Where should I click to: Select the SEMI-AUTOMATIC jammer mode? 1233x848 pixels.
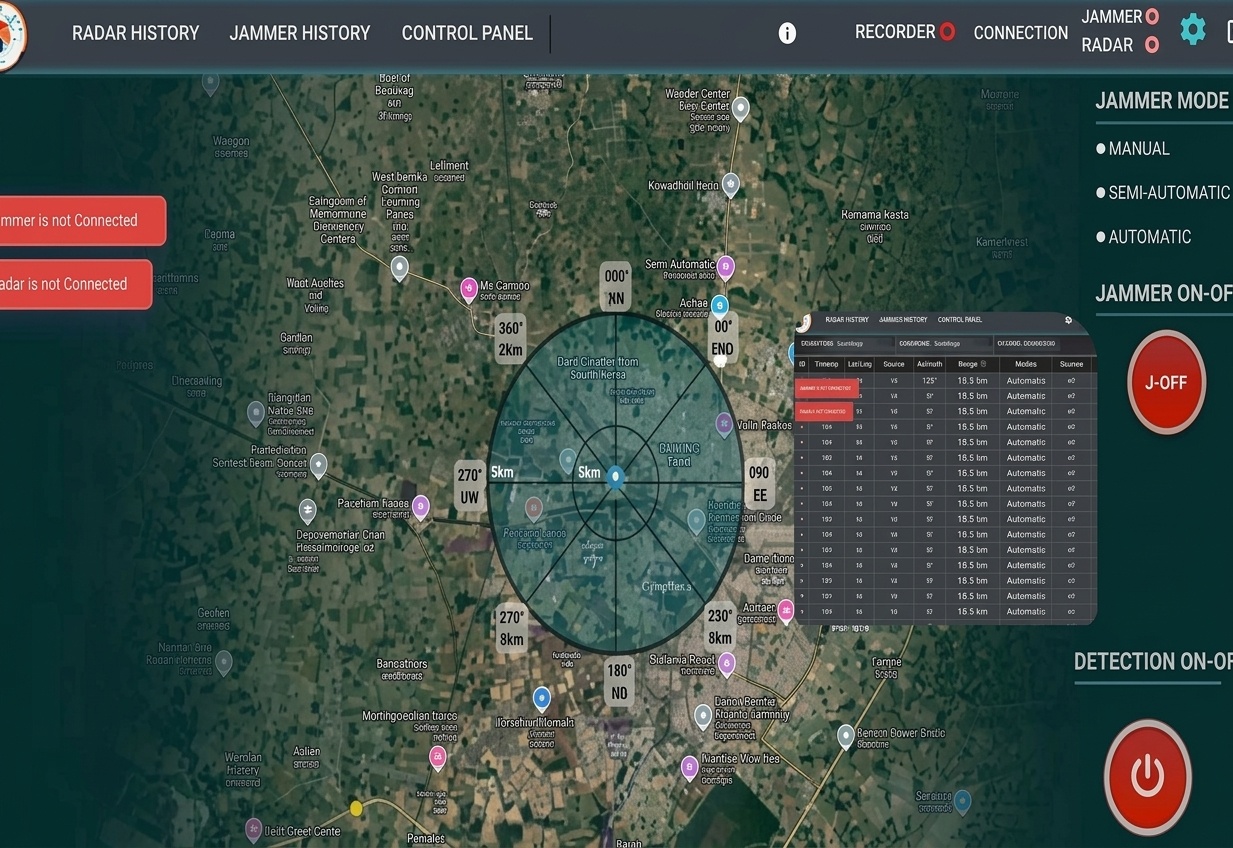pos(1163,193)
